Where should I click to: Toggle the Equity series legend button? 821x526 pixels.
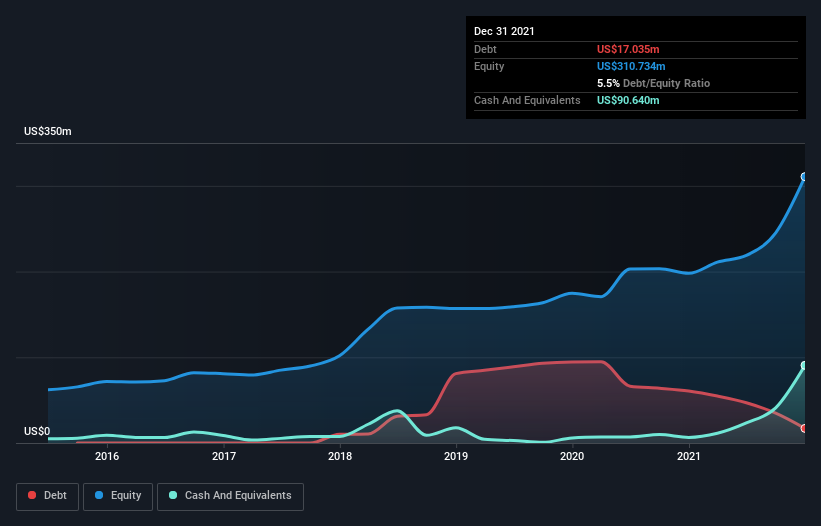pyautogui.click(x=118, y=496)
